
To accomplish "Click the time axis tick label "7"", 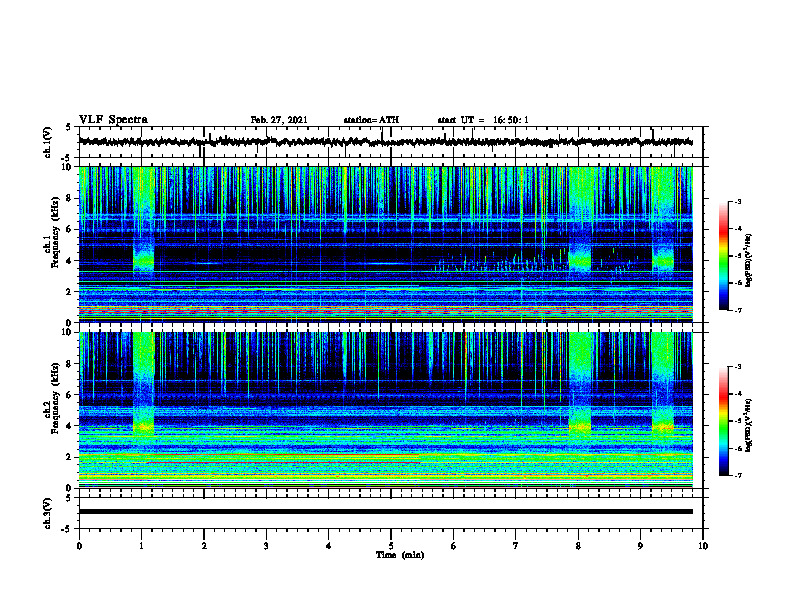I will point(516,546).
